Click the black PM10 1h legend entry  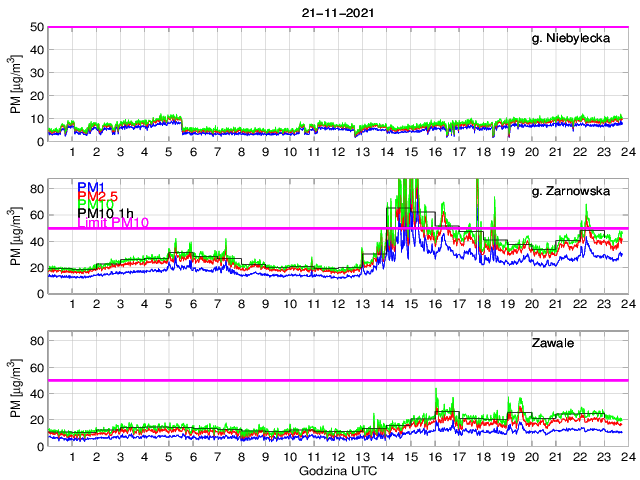coord(105,213)
